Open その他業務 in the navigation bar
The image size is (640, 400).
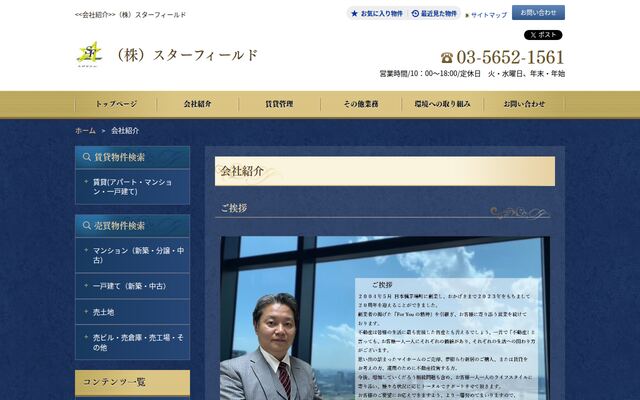pos(361,104)
